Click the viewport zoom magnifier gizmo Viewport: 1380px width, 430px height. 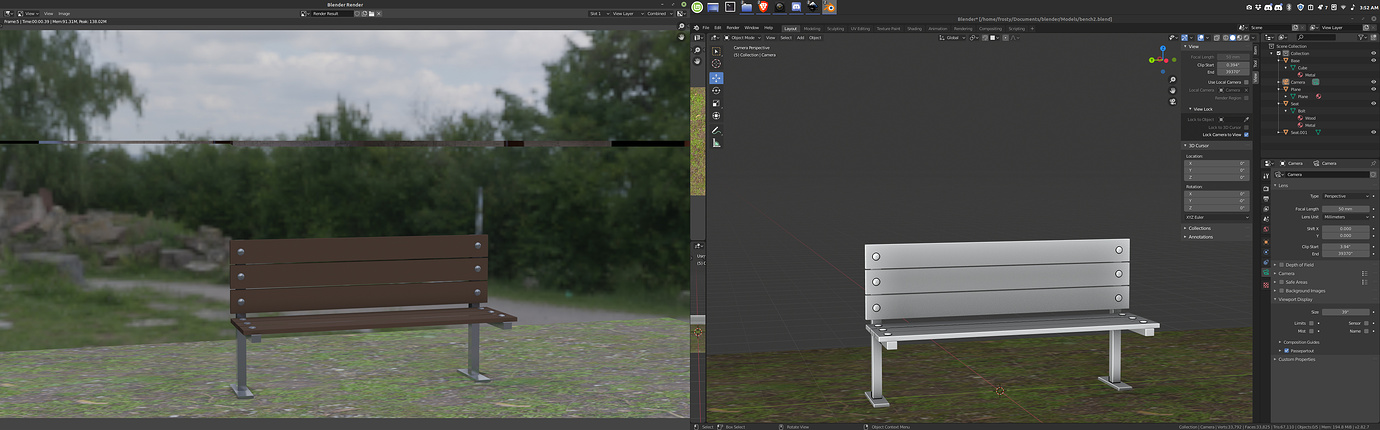[x=1172, y=80]
